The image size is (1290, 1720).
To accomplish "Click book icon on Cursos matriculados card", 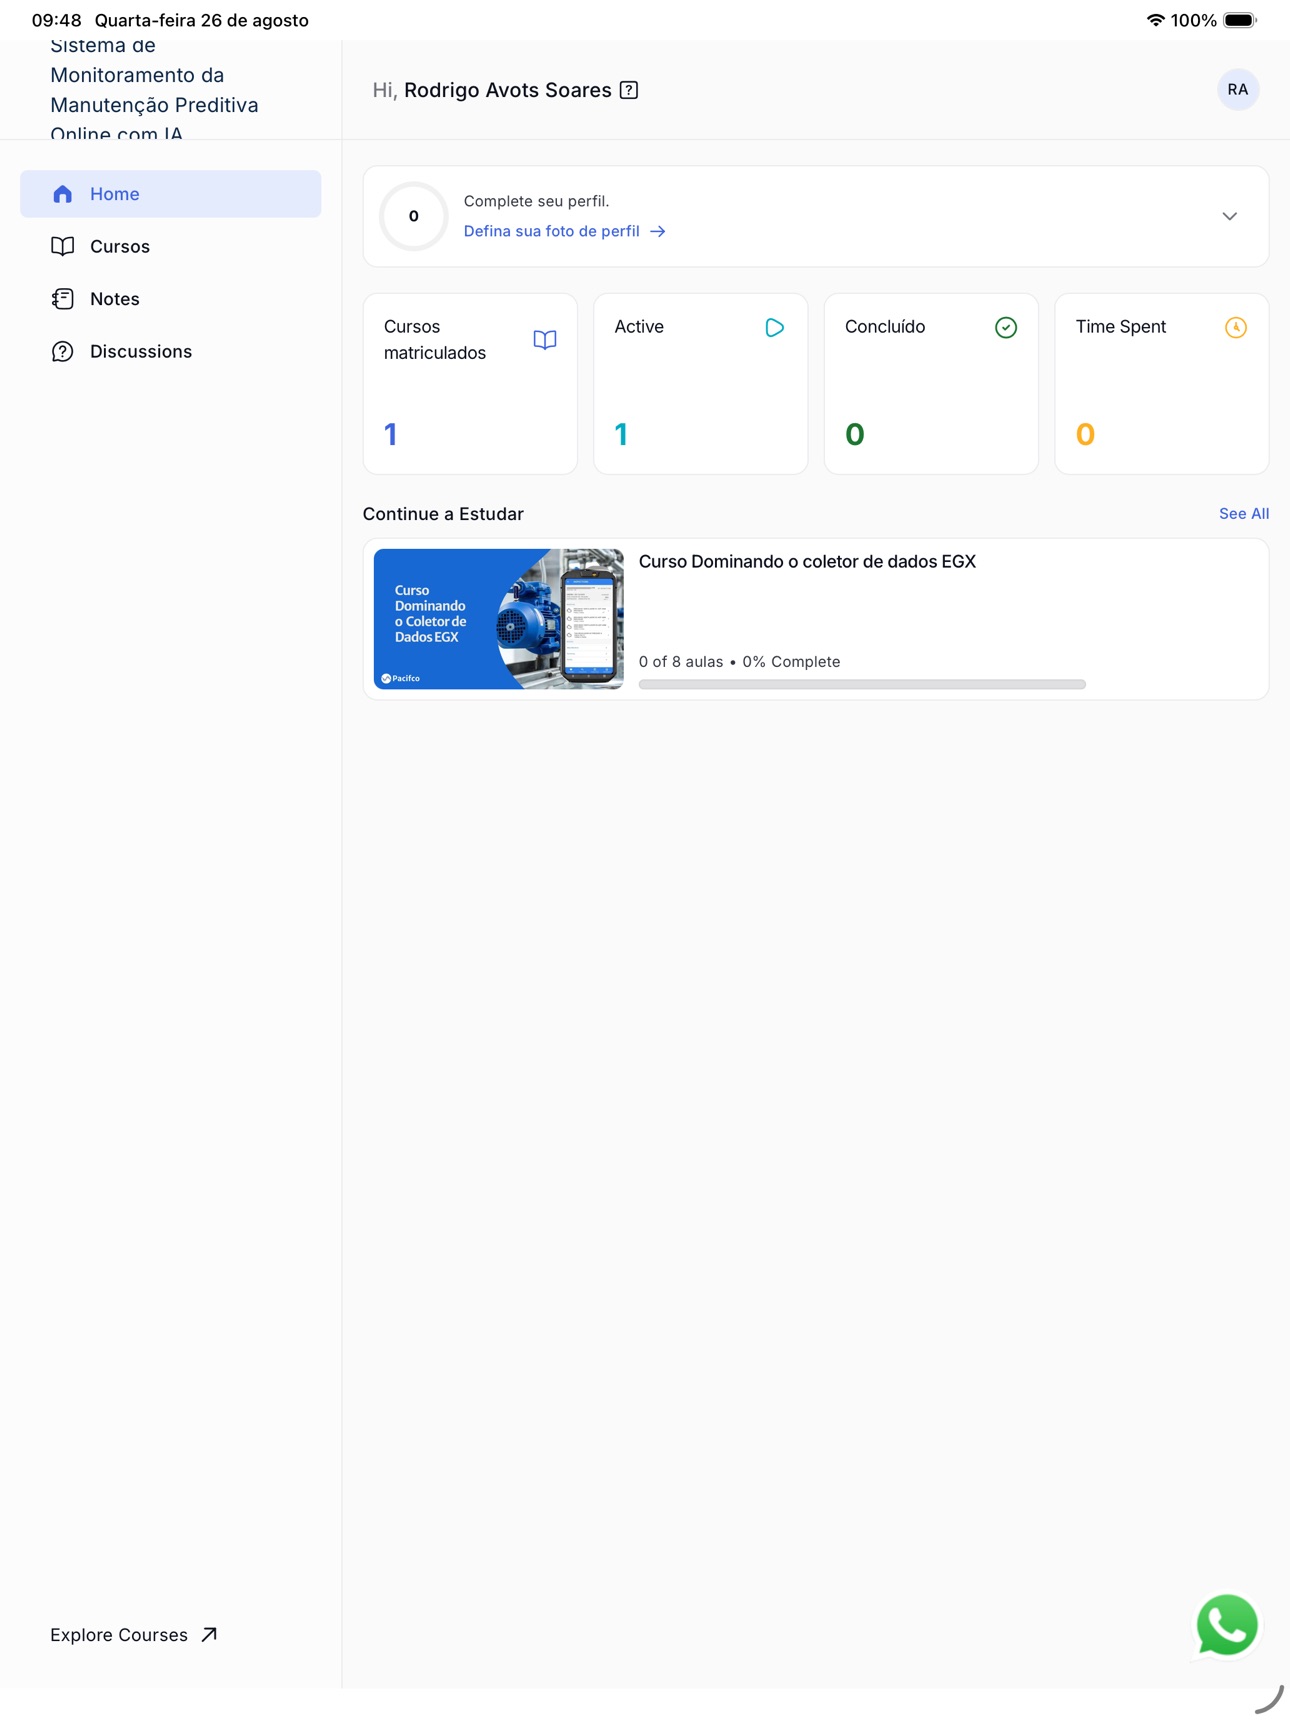I will [545, 340].
